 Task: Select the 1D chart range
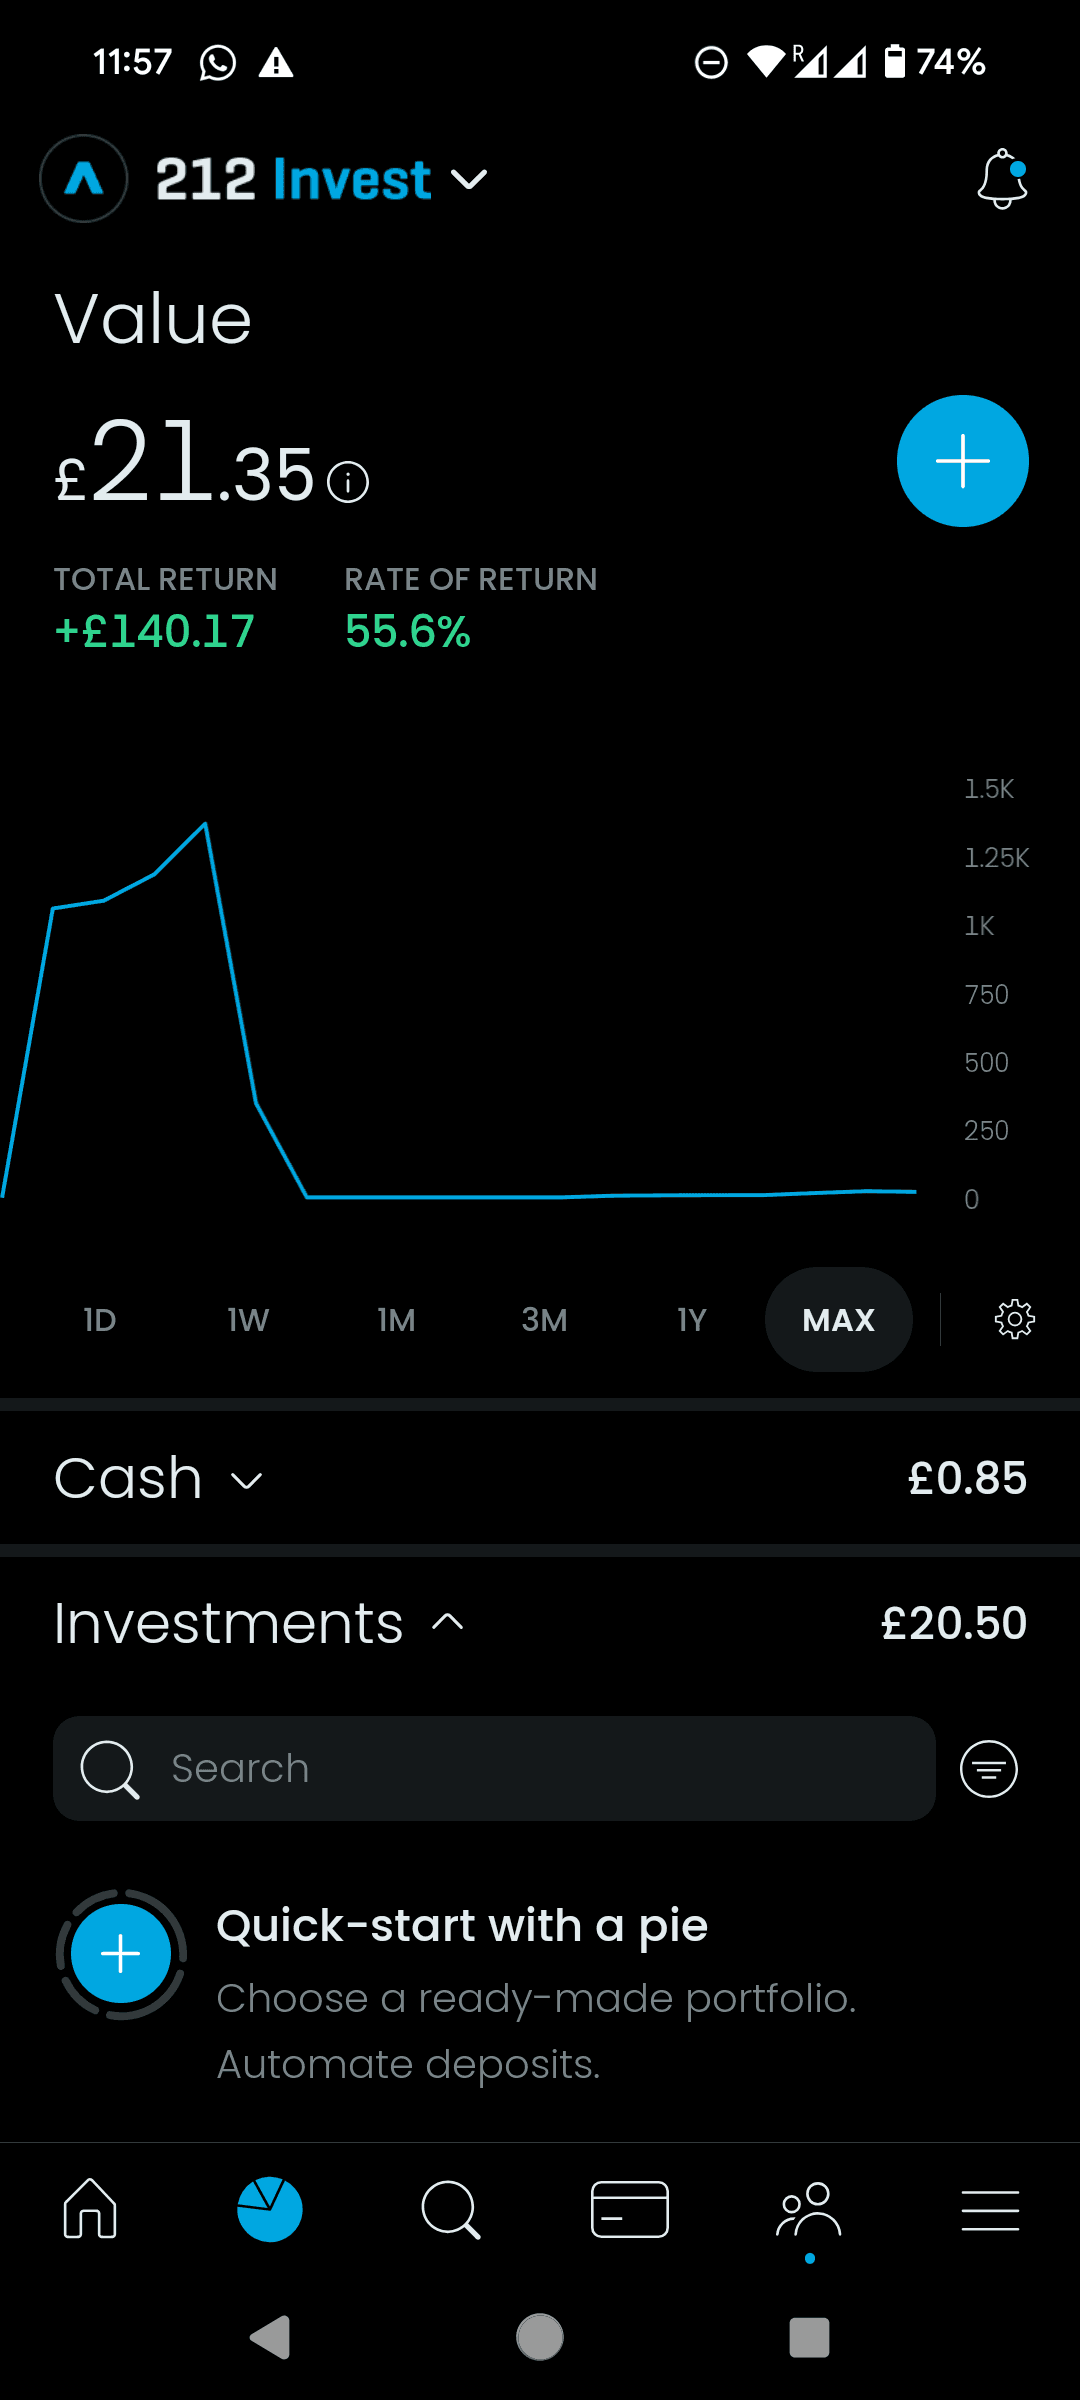(100, 1320)
